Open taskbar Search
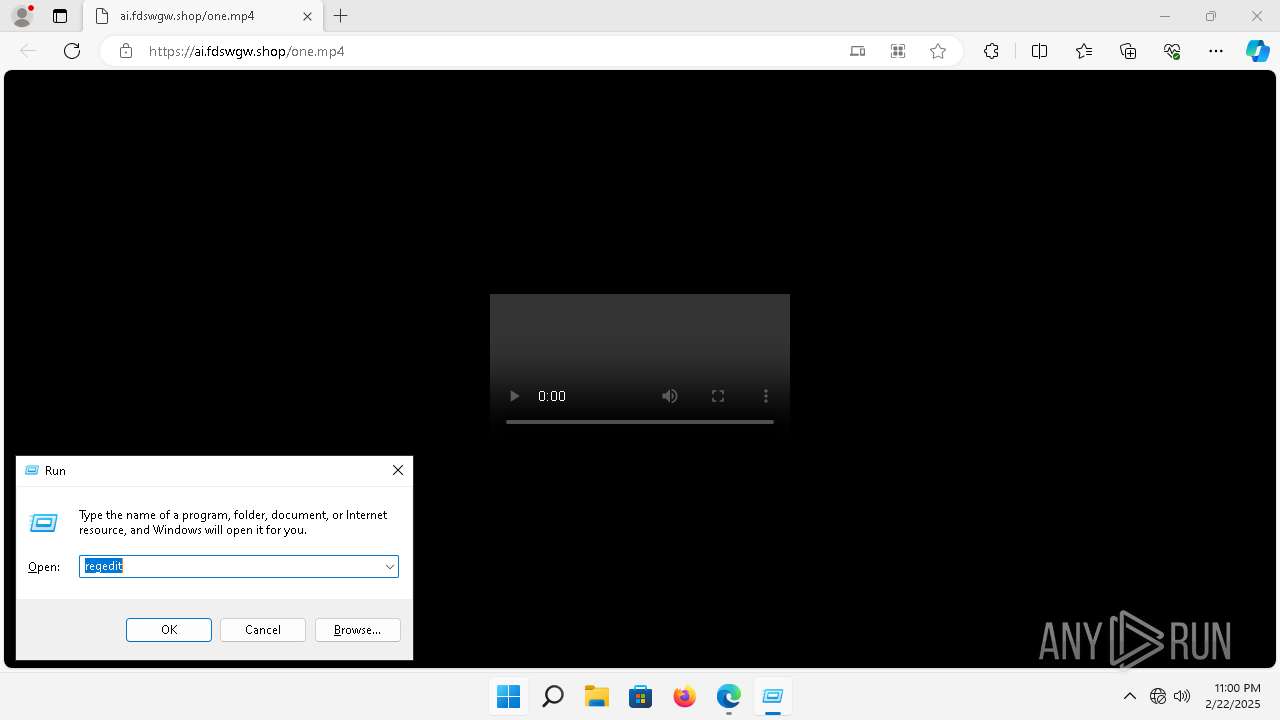Image resolution: width=1280 pixels, height=720 pixels. (553, 696)
